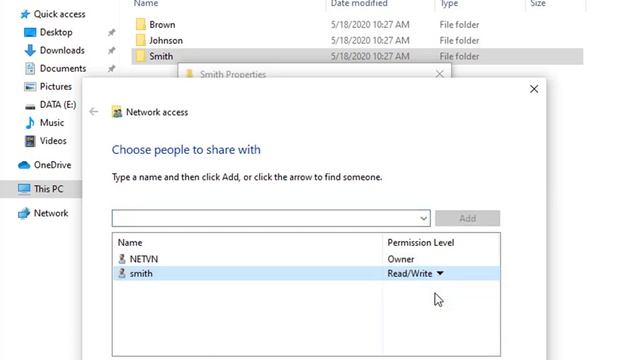Select Quick access label in navigation pane
Screen dimensions: 640x360
pos(60,14)
